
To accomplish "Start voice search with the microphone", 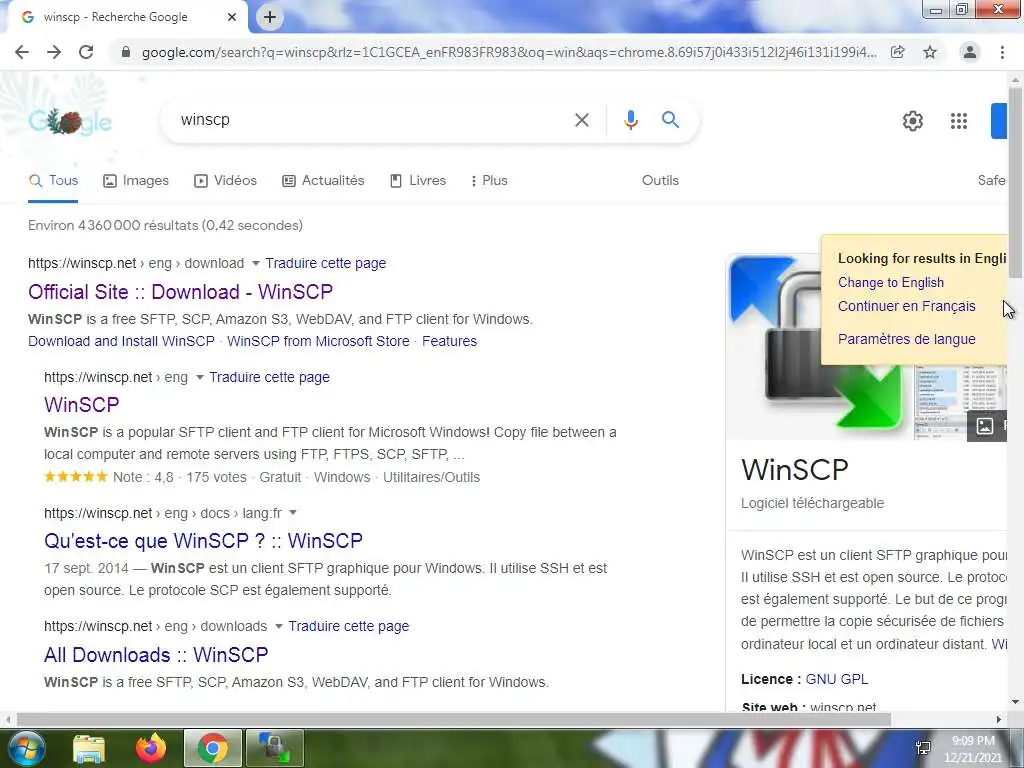I will 631,120.
